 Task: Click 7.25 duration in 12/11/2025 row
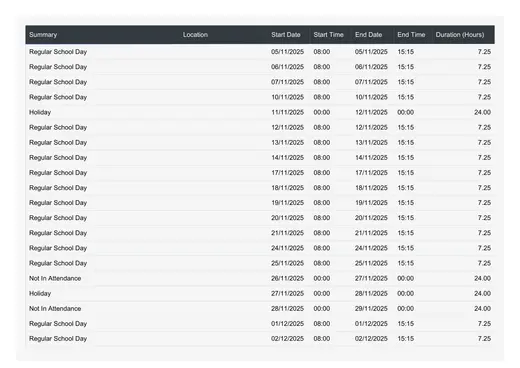pos(484,127)
